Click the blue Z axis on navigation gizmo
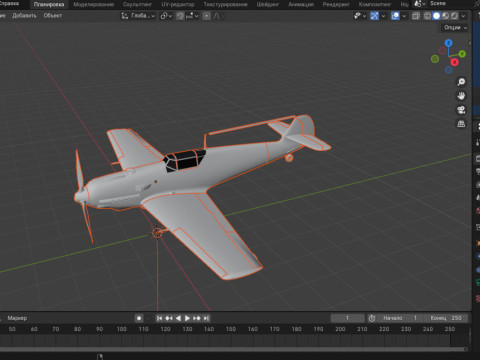 (x=449, y=43)
